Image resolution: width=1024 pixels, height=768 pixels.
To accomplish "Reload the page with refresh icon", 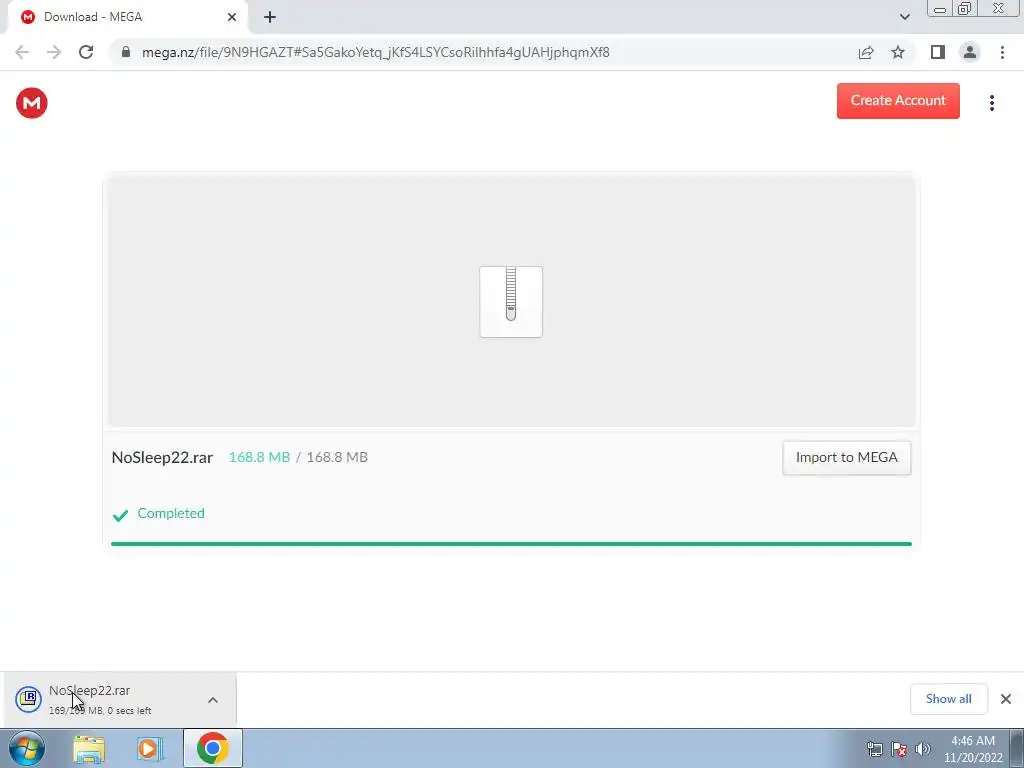I will 86,52.
